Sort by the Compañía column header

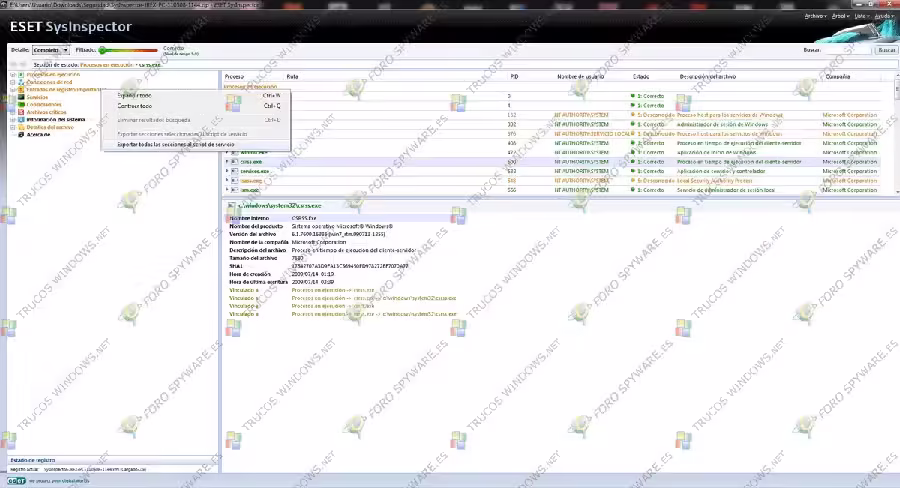coord(838,76)
